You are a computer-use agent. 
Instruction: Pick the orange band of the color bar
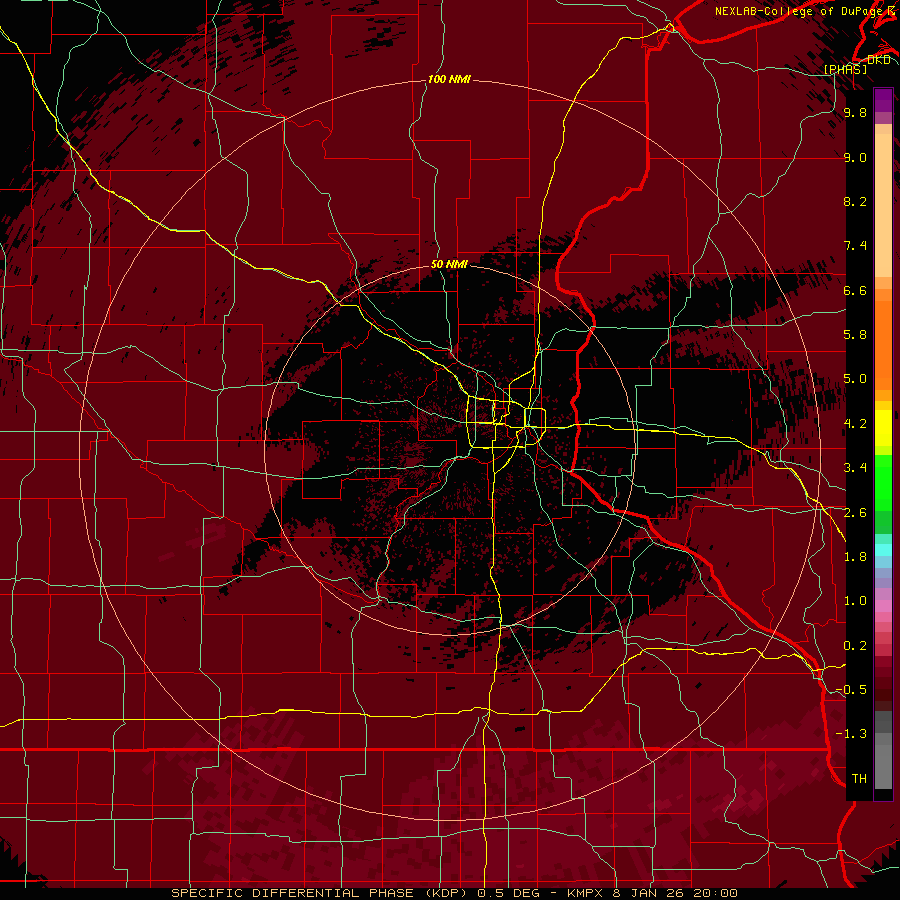pyautogui.click(x=883, y=344)
